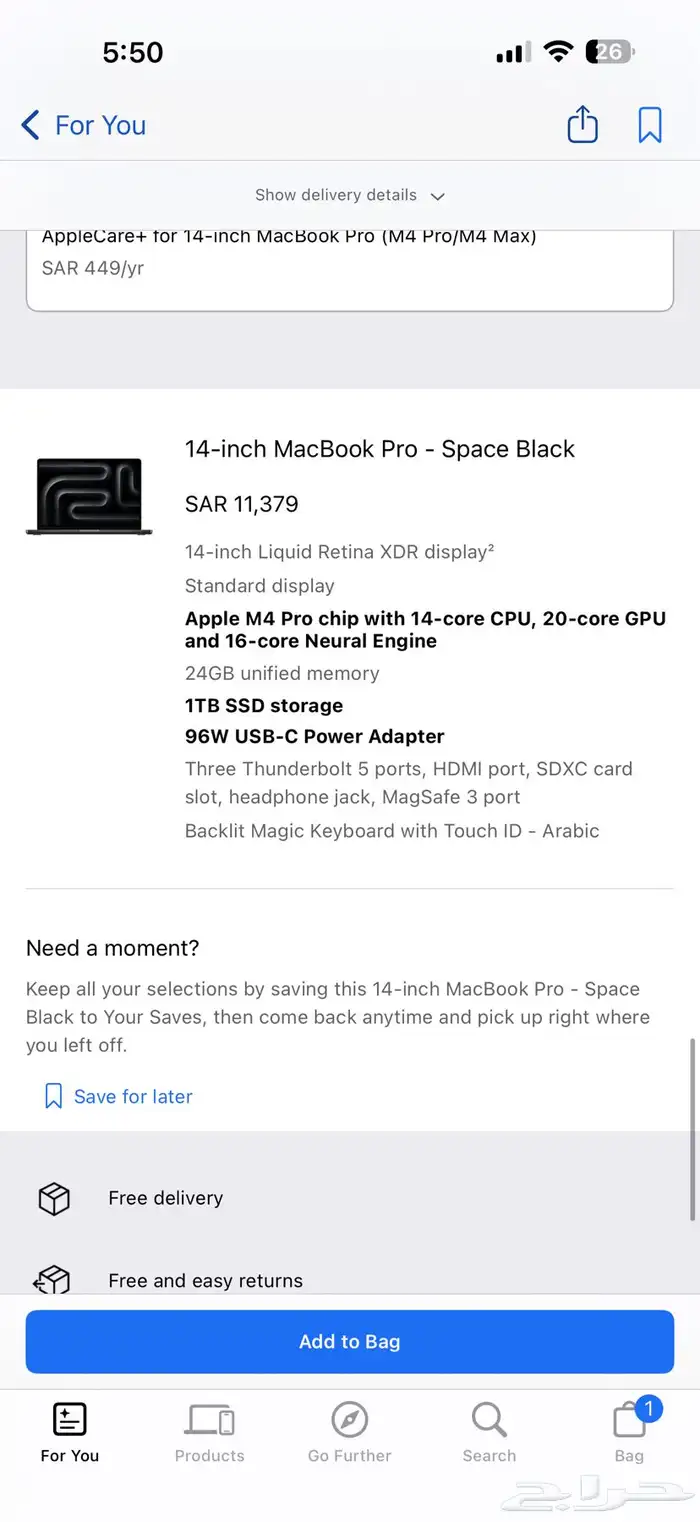Screen dimensions: 700x1522
Task: Tap the 14-inch MacBook Pro - Space Black title
Action: 380,449
